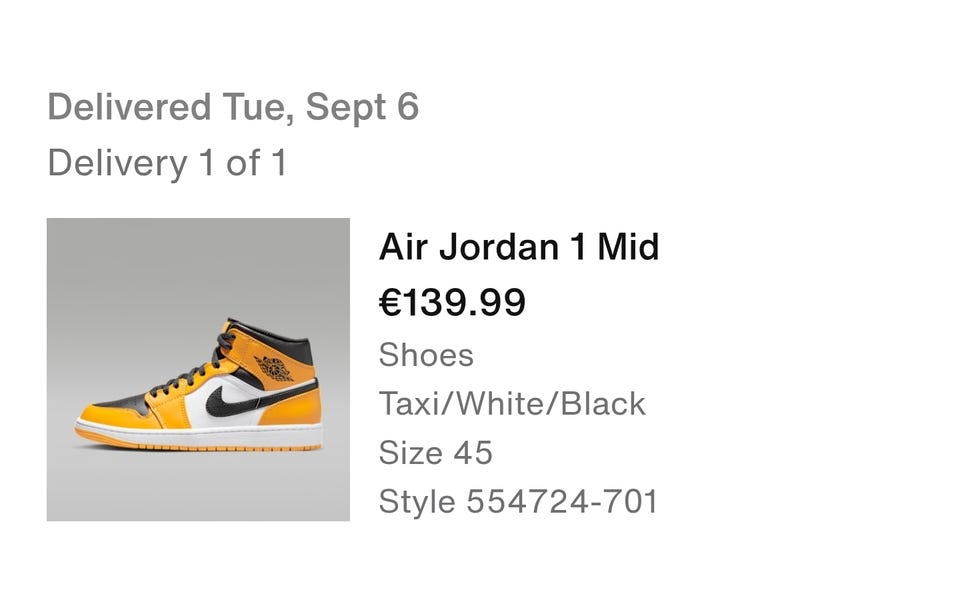Click the Delivery 1 of 1 text

pos(167,162)
